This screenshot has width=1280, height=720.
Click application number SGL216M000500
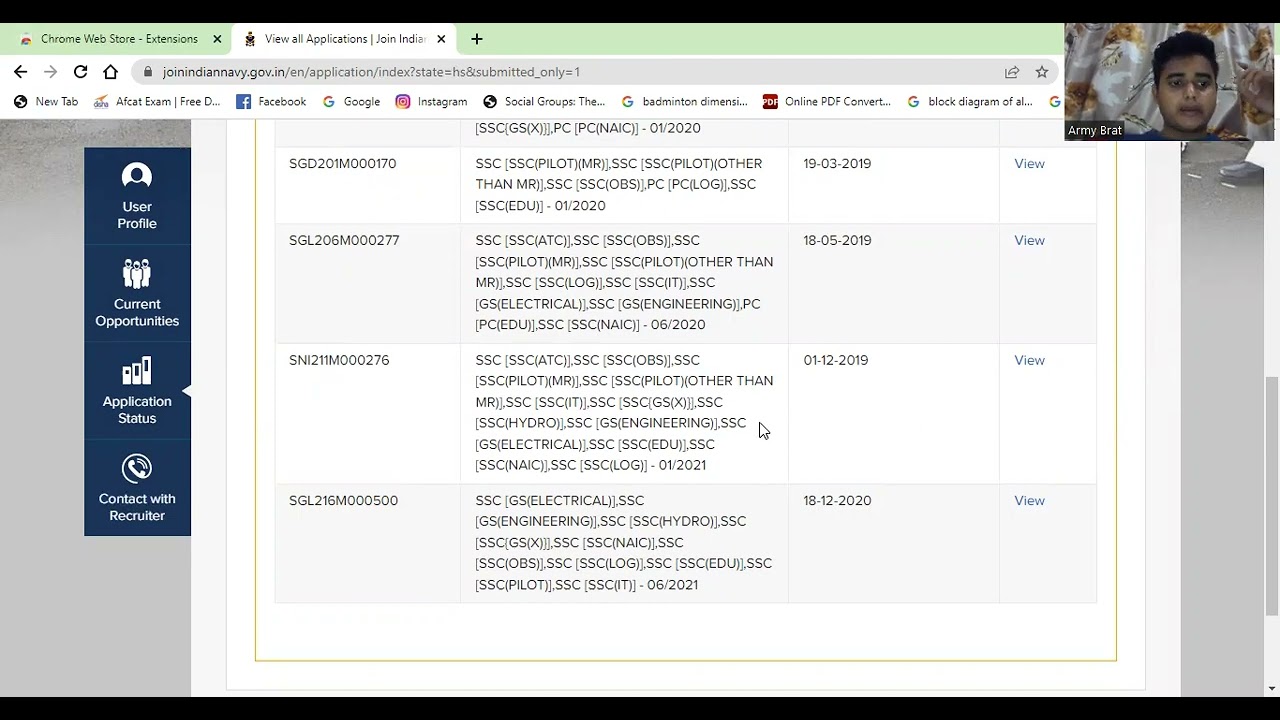coord(343,500)
